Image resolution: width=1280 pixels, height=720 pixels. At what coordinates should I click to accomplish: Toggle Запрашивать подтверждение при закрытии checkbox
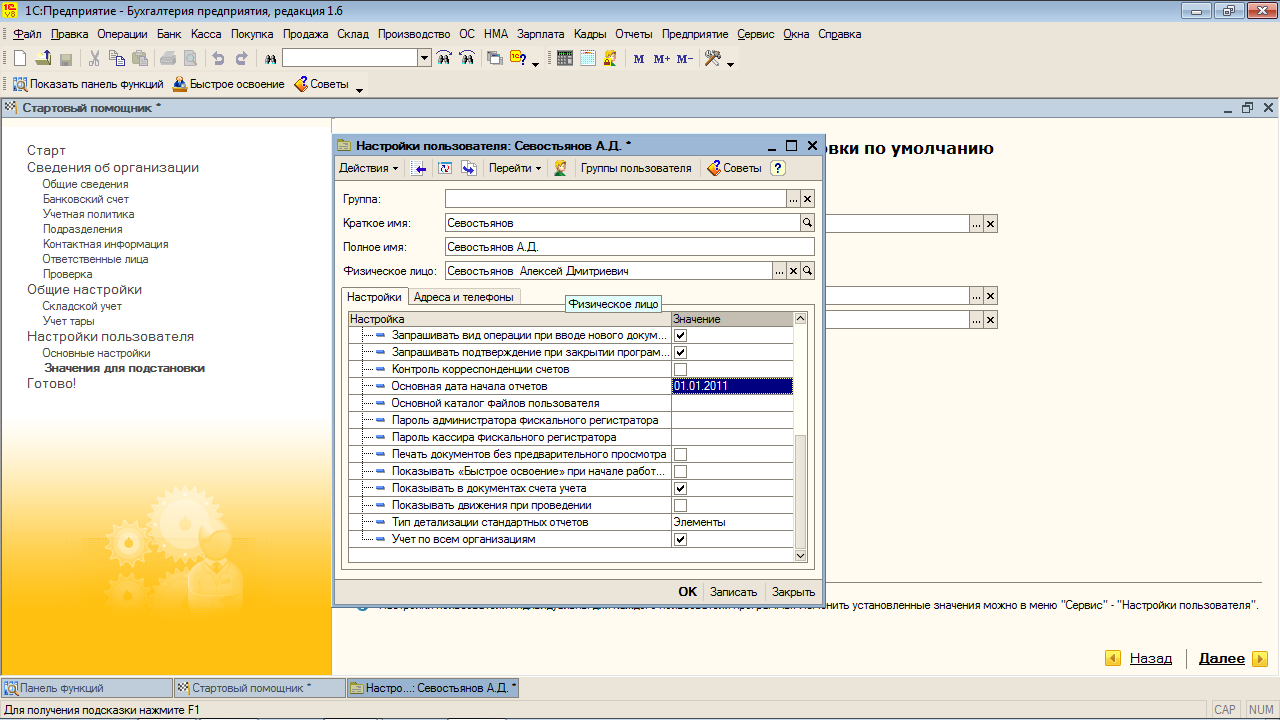tap(681, 352)
